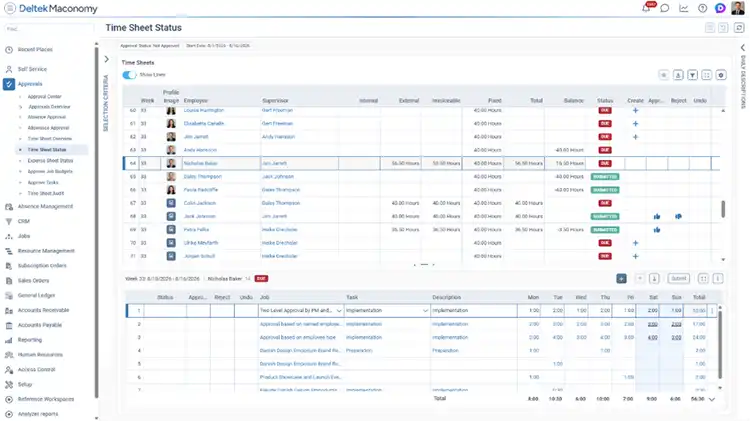Click Recent Places clock icon in sidebar

9,50
